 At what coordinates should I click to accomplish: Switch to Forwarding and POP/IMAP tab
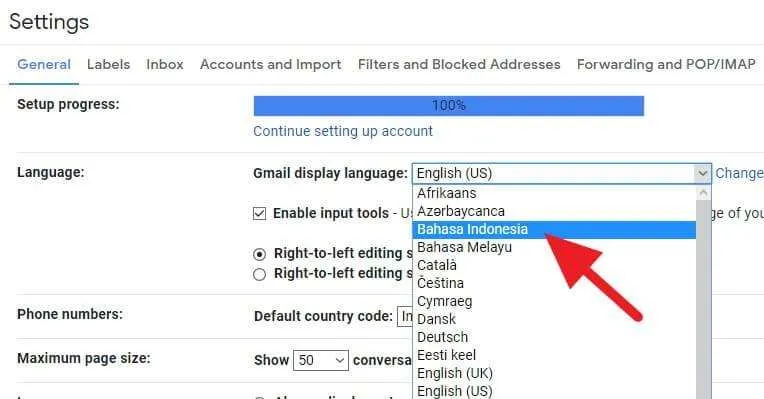click(666, 64)
